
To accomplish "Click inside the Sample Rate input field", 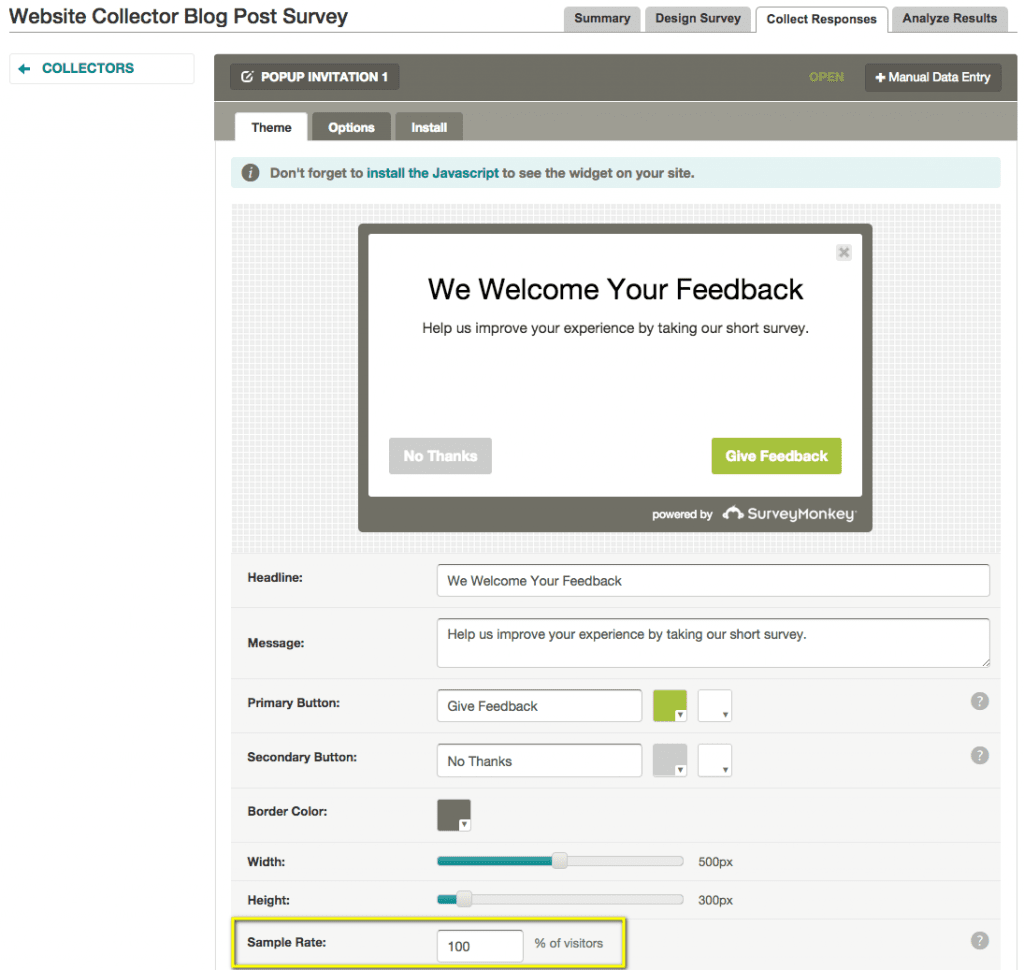I will [480, 945].
